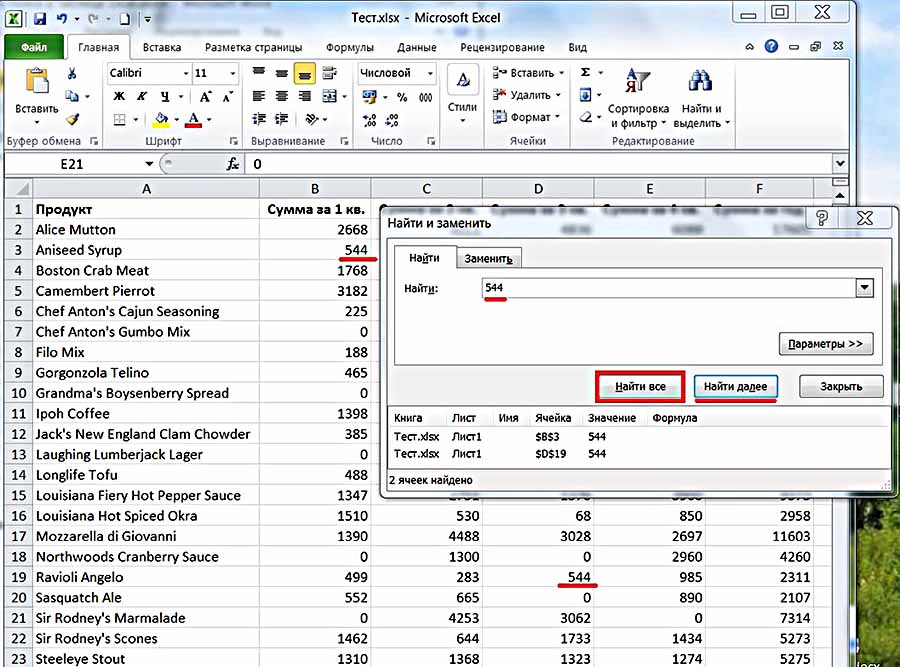Open the Calibri font name dropdown
The image size is (900, 667).
pos(186,74)
